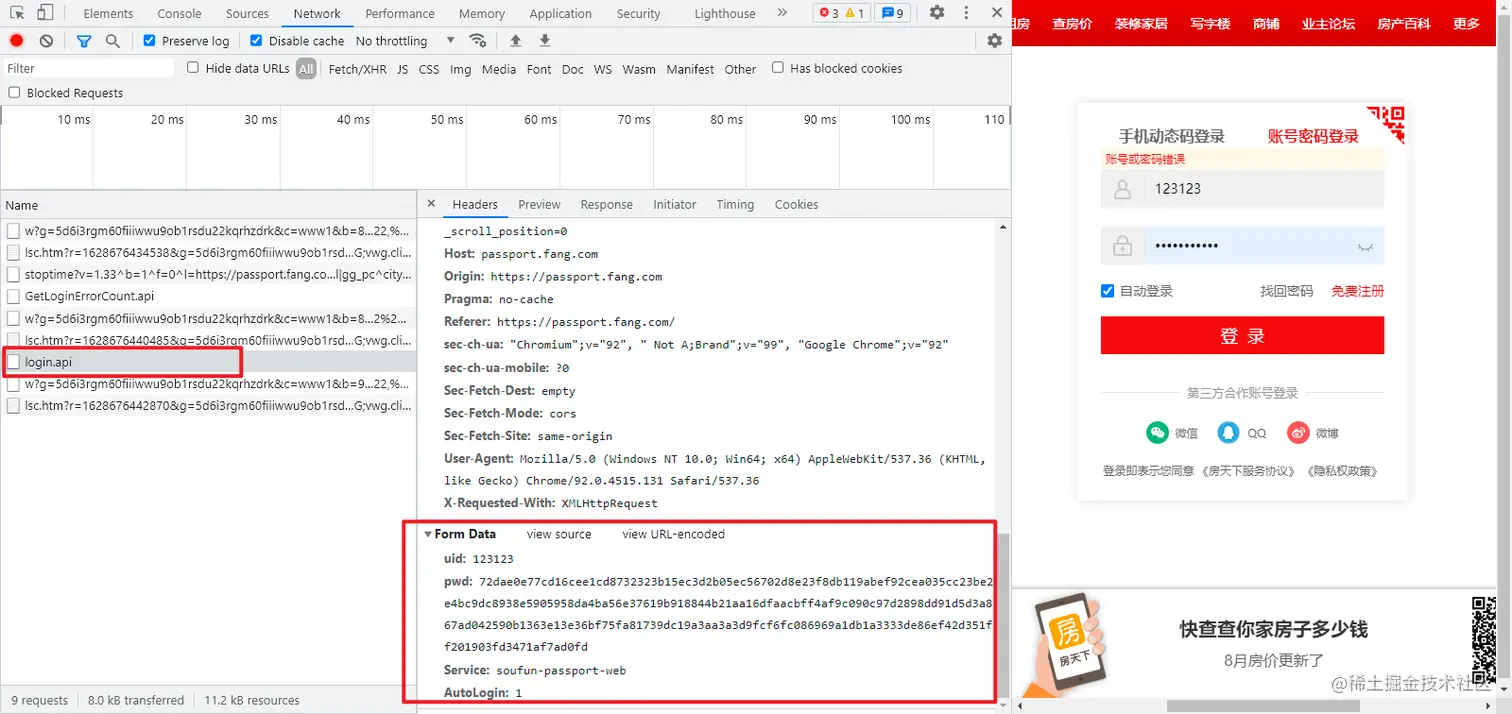Click 找回密码 recover password link
This screenshot has width=1512, height=714.
(1286, 291)
